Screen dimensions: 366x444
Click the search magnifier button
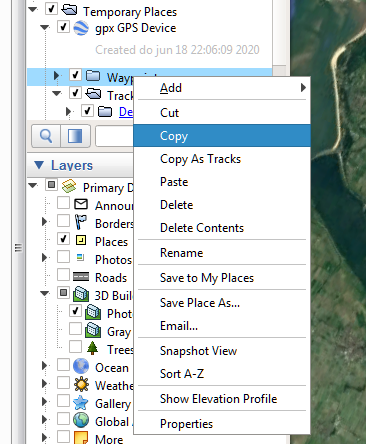(x=46, y=136)
